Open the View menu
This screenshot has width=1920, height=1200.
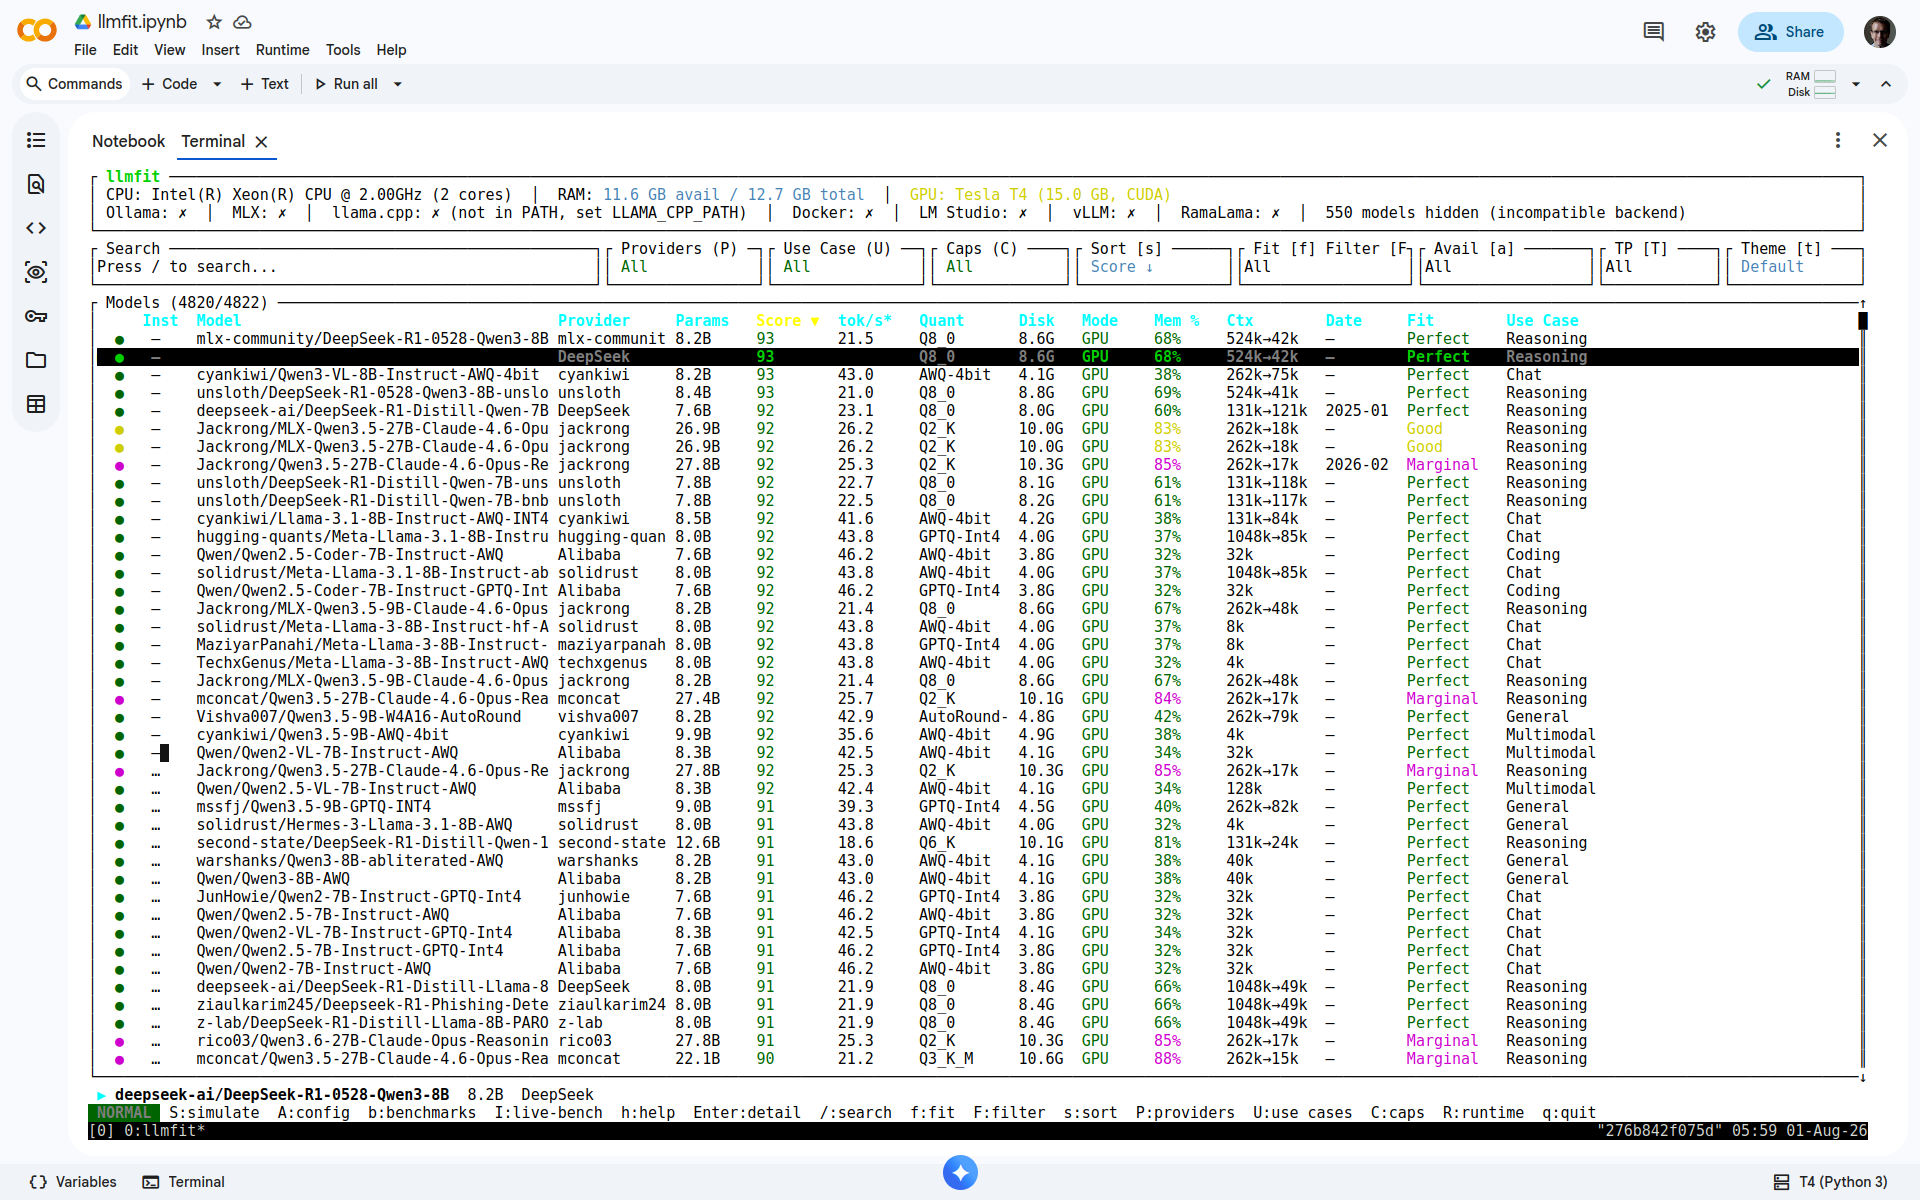tap(169, 50)
